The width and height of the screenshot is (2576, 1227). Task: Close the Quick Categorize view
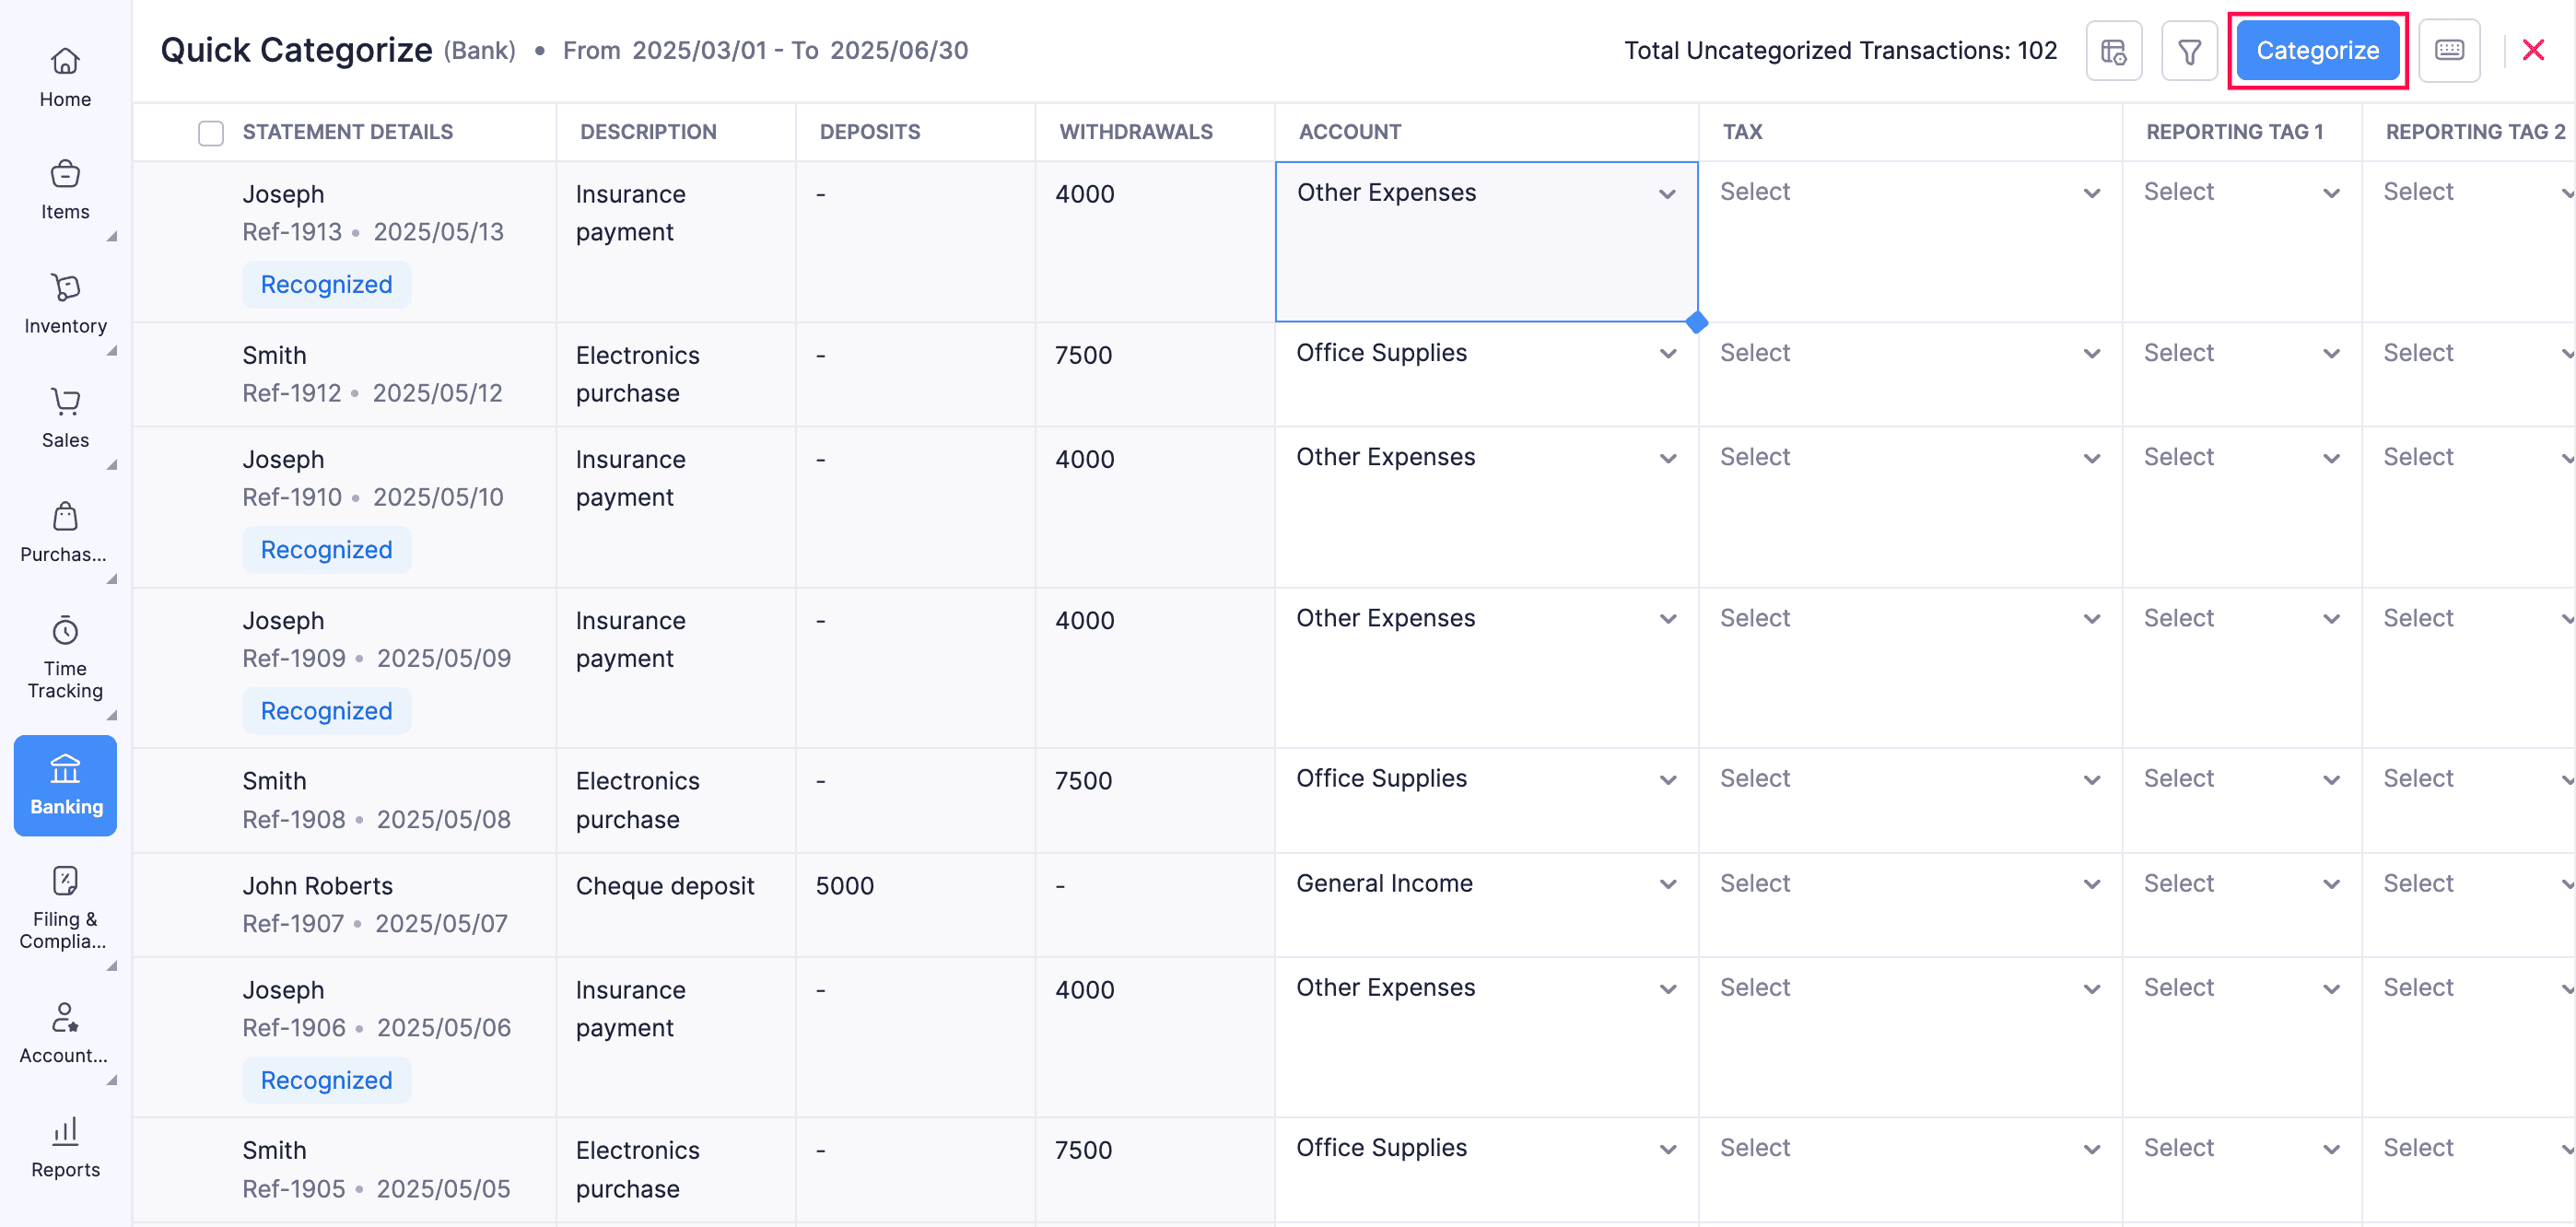[x=2532, y=51]
